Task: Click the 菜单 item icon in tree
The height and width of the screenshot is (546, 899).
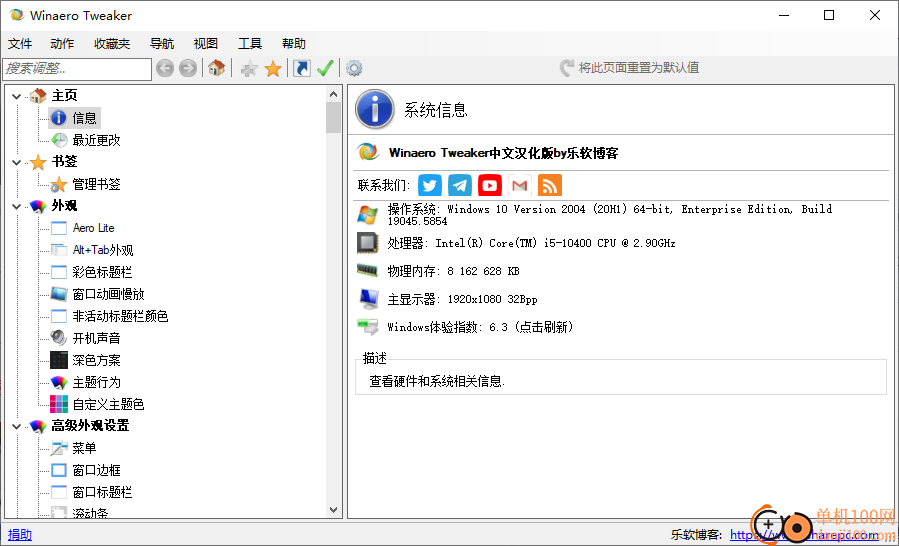Action: coord(59,448)
